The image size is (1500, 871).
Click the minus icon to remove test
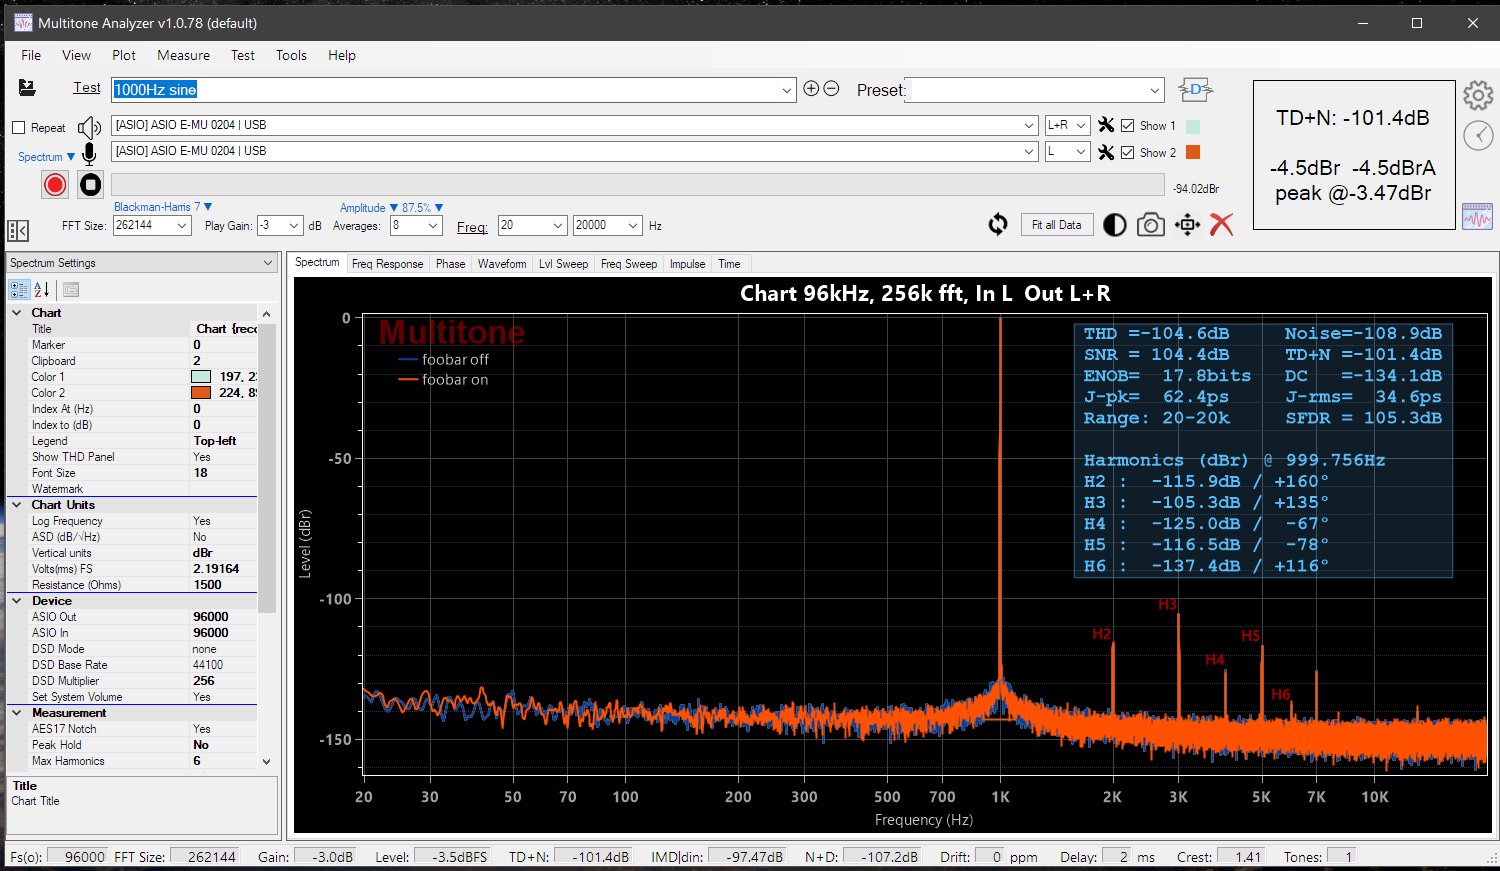(x=831, y=89)
